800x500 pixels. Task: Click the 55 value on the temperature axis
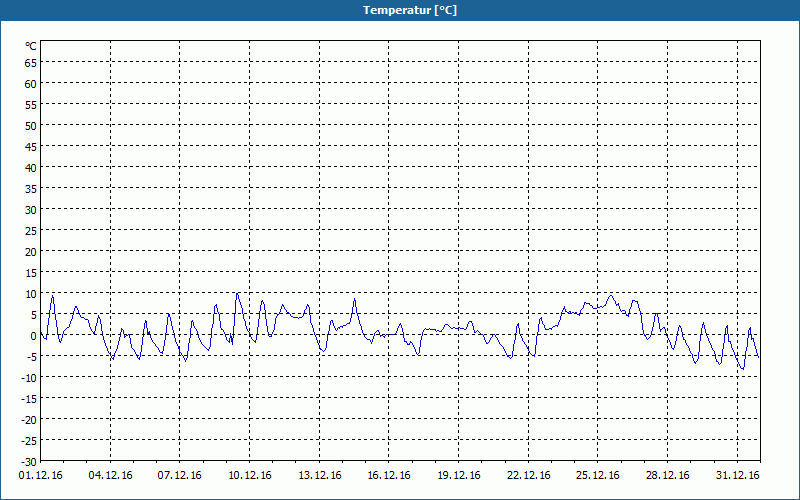tap(31, 105)
